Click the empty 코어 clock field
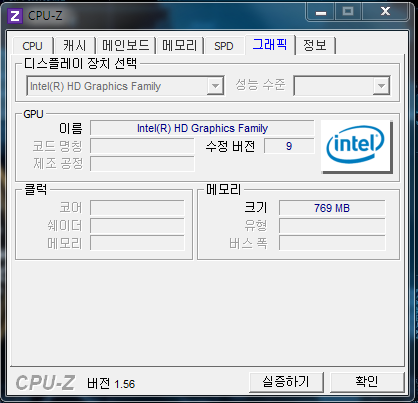418x403 pixels. 137,208
